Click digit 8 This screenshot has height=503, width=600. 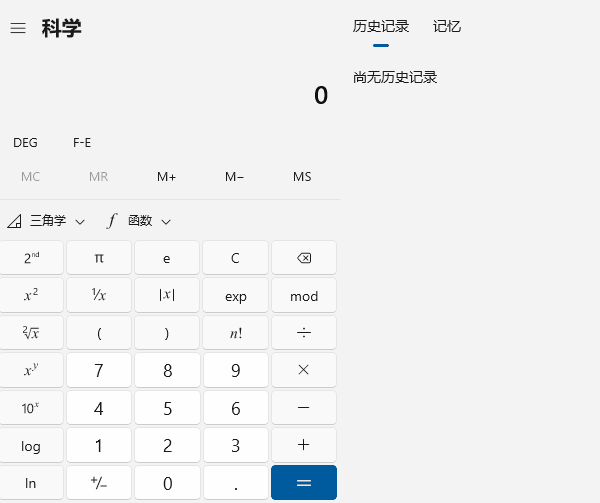(167, 370)
